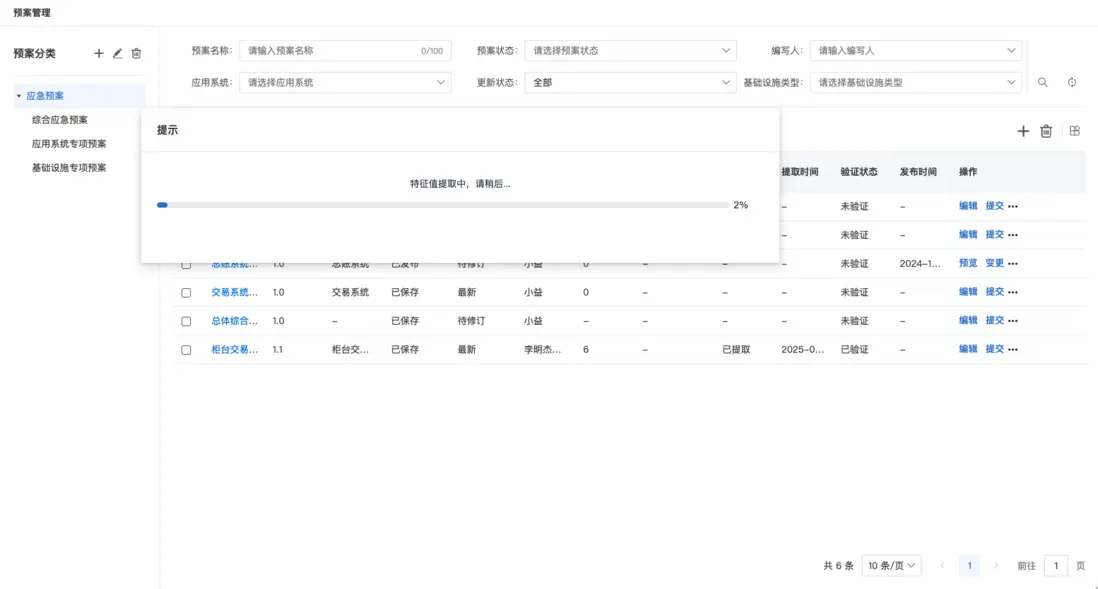
Task: Click the 前往 page number input
Action: [1056, 565]
